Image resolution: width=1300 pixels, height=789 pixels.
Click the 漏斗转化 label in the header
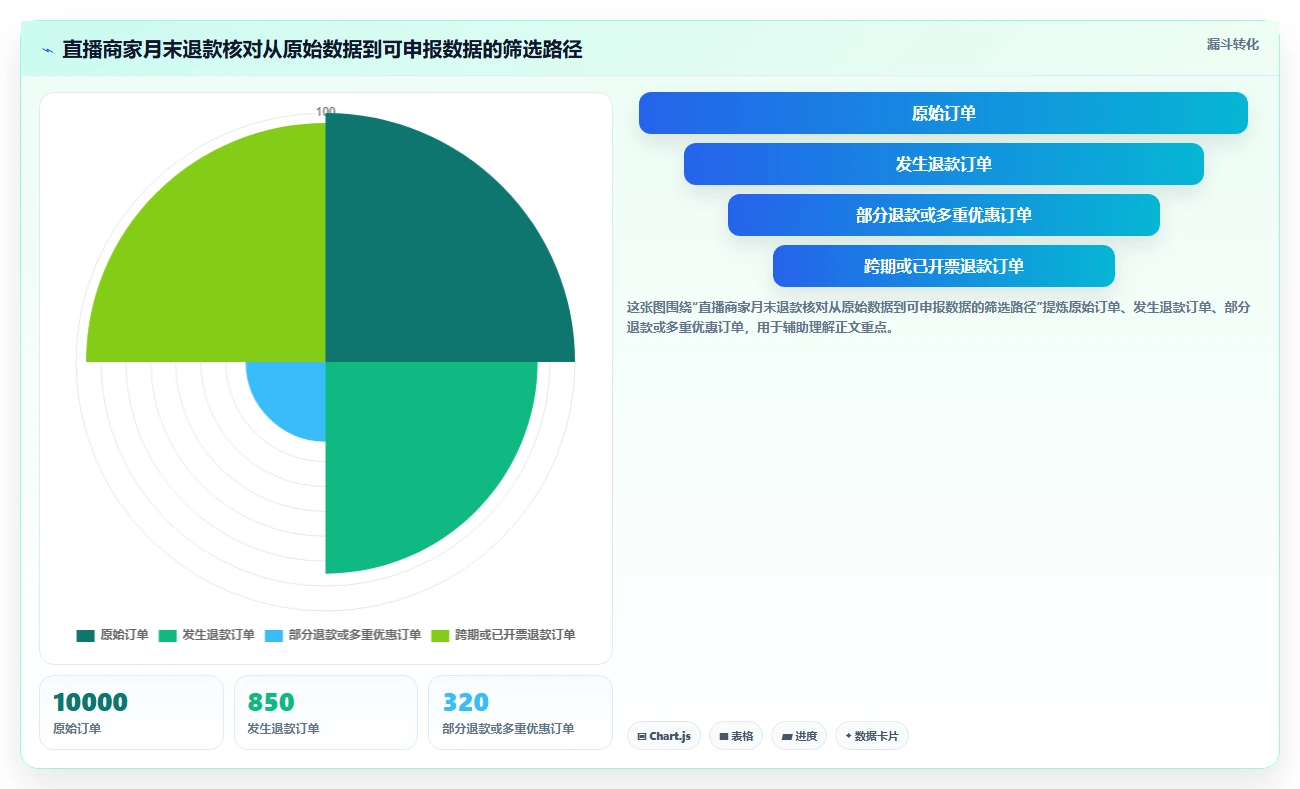[x=1232, y=45]
